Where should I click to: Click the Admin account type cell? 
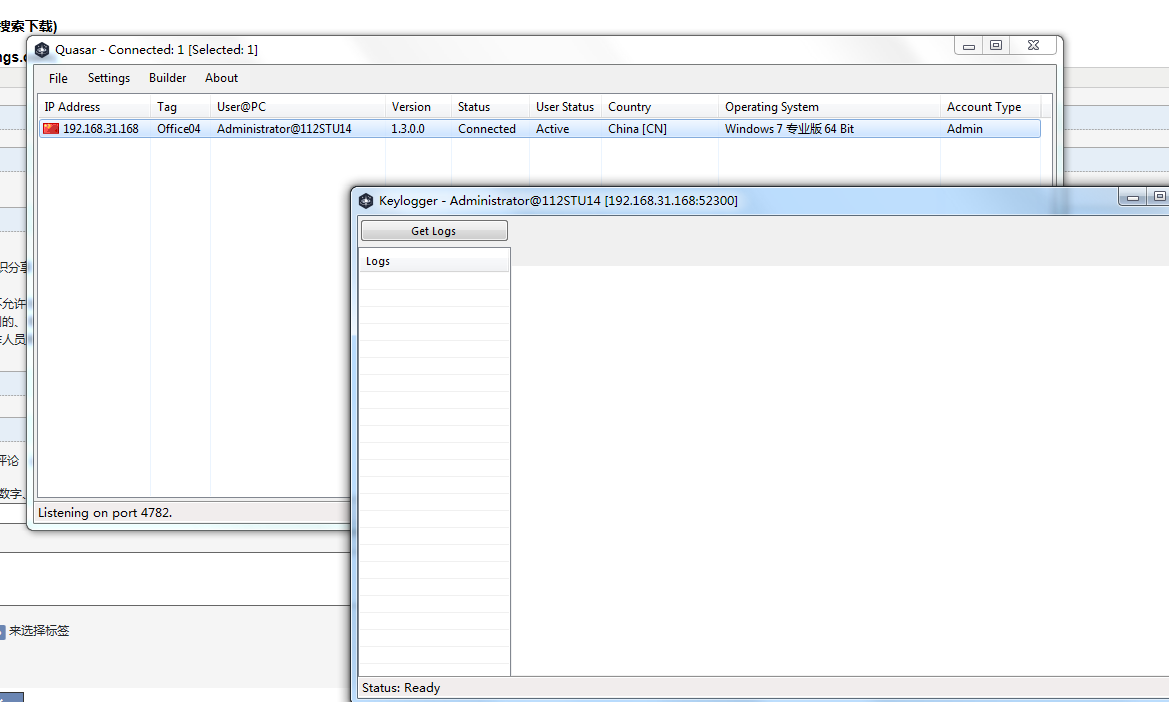point(965,129)
